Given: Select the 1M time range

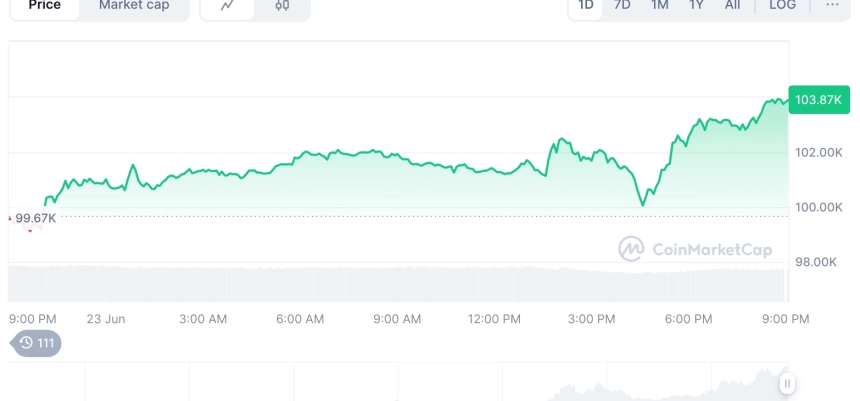Looking at the screenshot, I should point(659,5).
